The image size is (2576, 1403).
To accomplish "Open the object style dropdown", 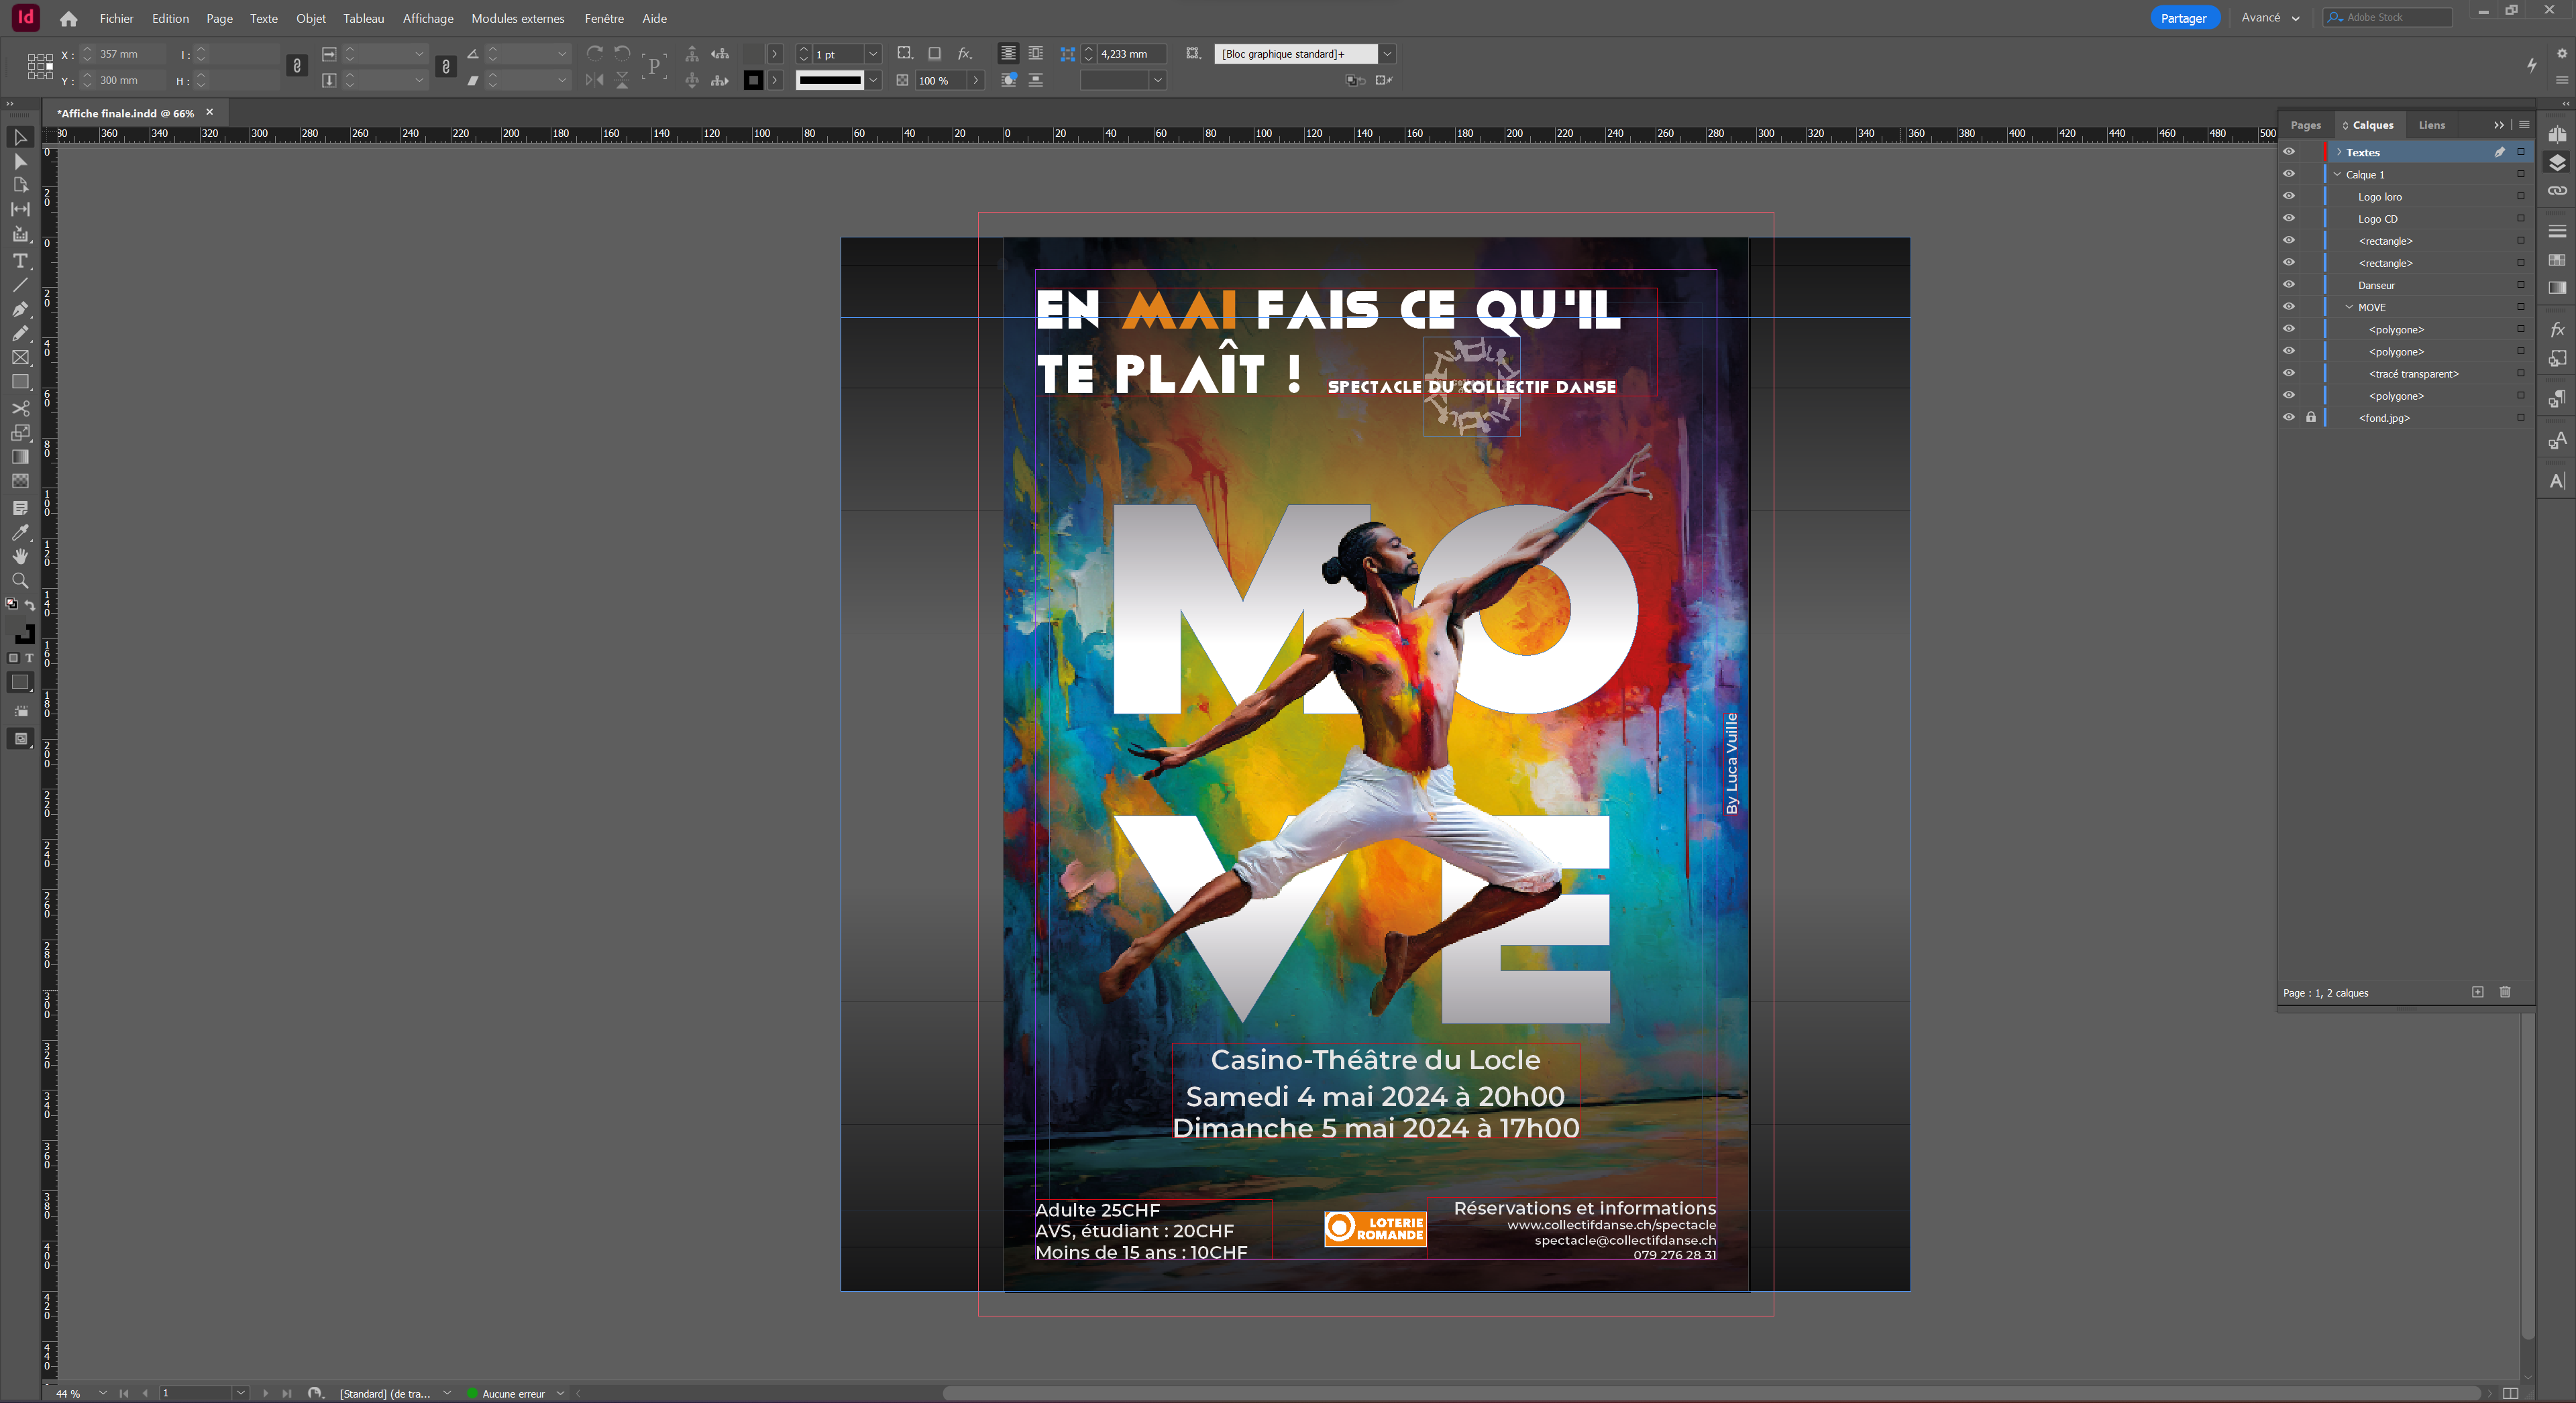I will pos(1387,54).
